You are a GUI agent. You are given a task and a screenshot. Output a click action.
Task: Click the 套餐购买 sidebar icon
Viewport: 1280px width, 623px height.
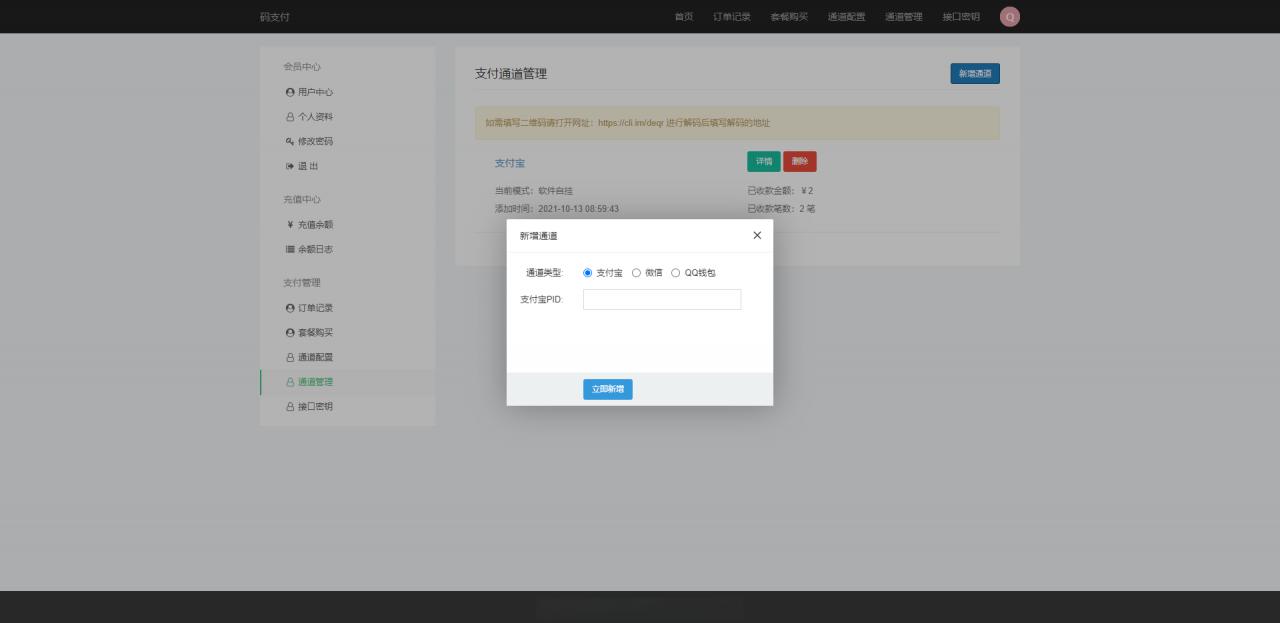click(x=290, y=333)
